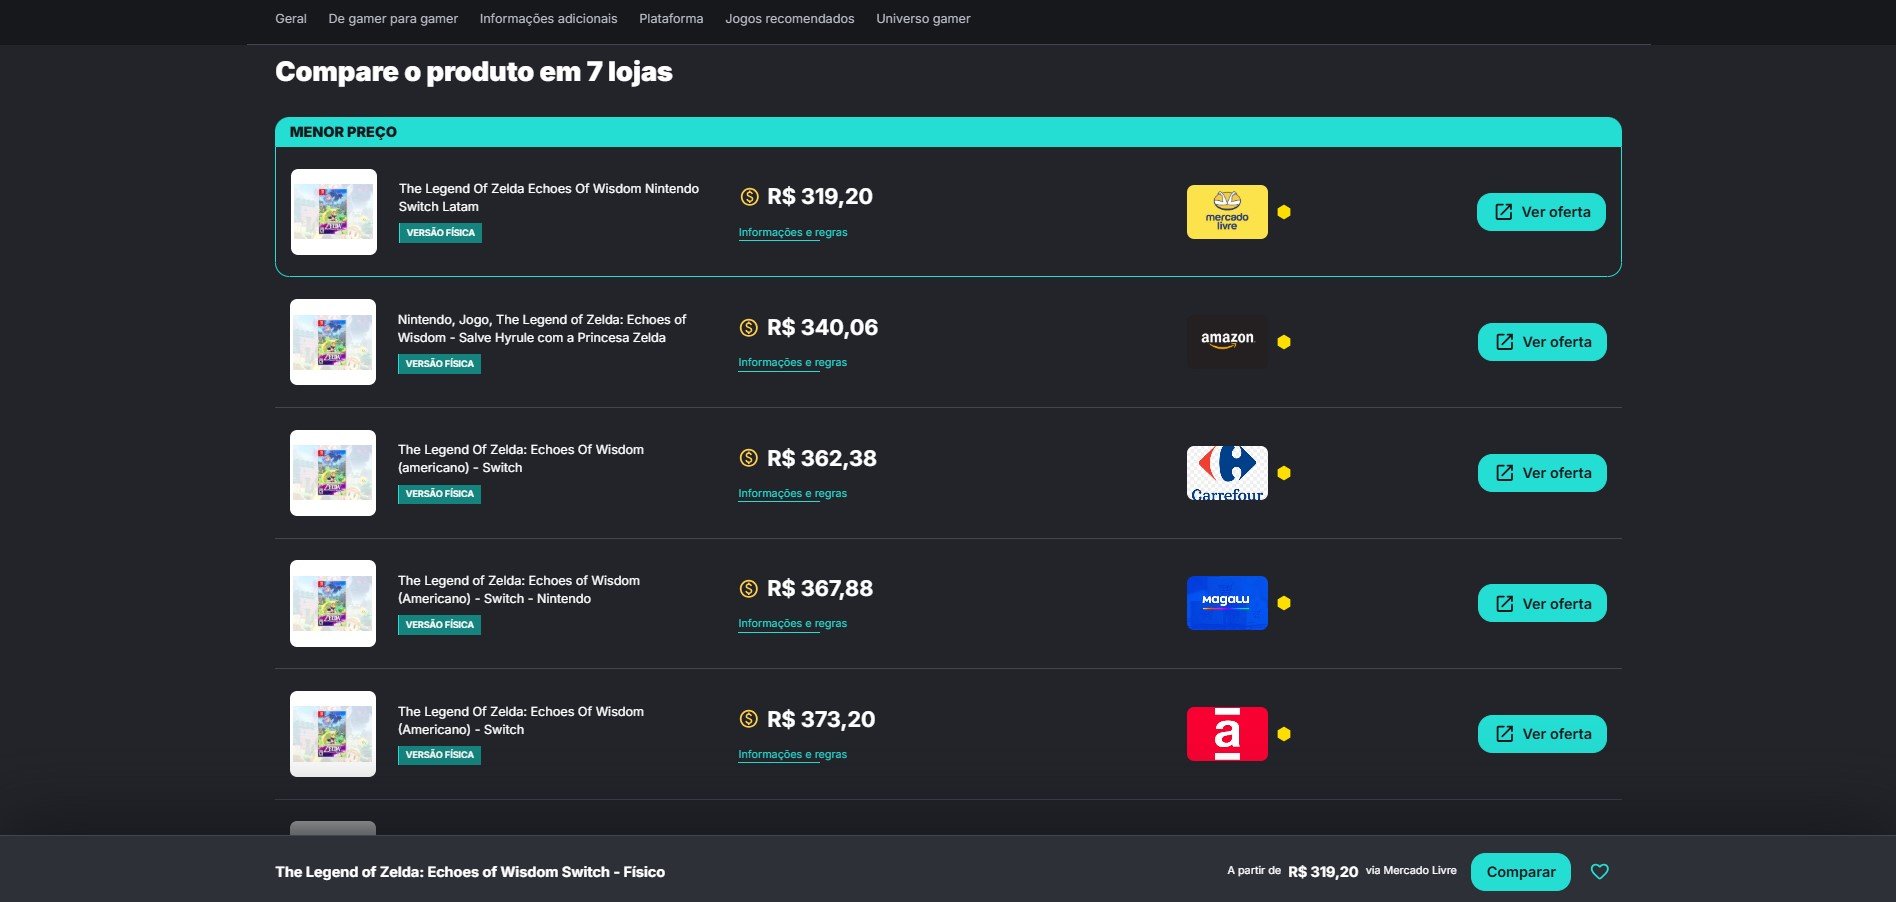Click Ver oferta for Magalu offer
The width and height of the screenshot is (1896, 902).
click(x=1542, y=603)
